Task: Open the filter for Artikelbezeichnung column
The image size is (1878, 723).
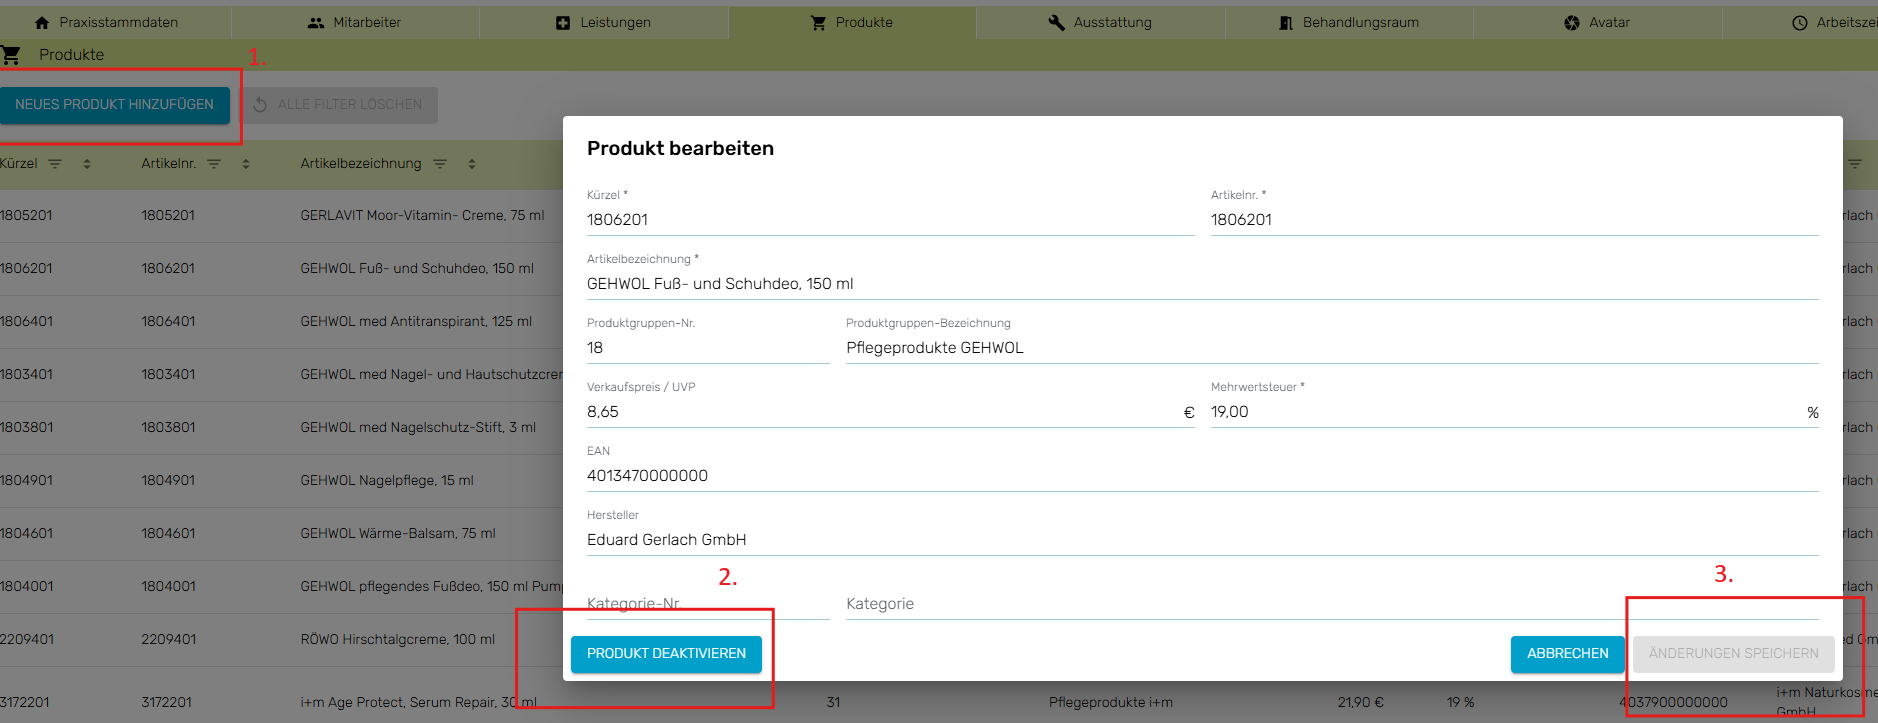Action: pyautogui.click(x=440, y=163)
